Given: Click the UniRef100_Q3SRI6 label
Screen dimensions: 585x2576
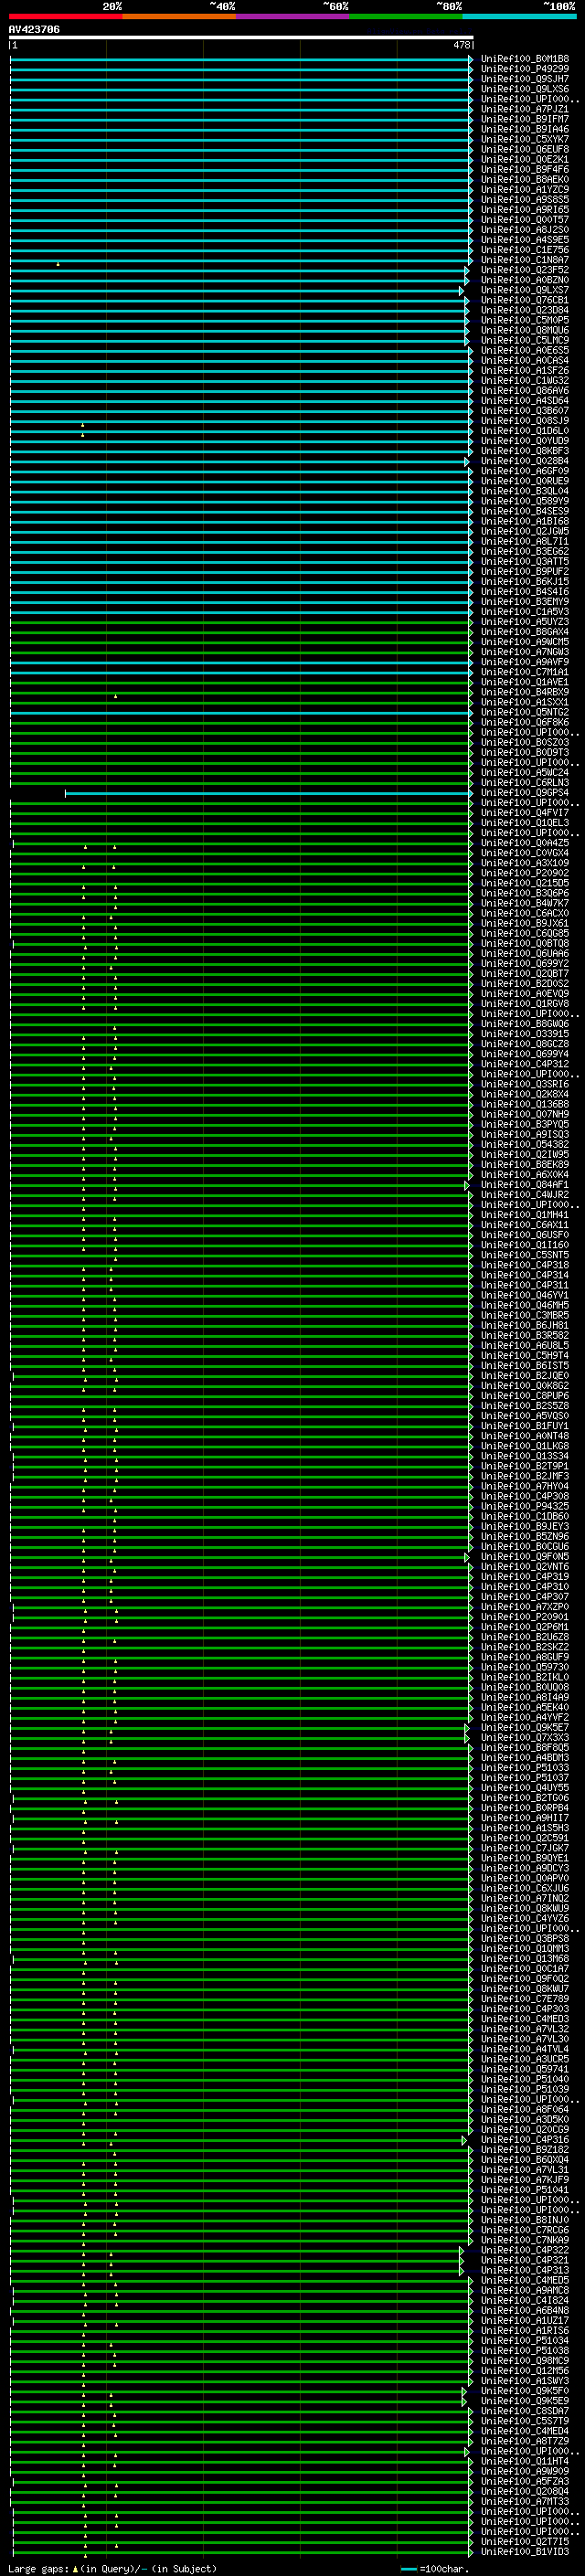Looking at the screenshot, I should pyautogui.click(x=525, y=1084).
